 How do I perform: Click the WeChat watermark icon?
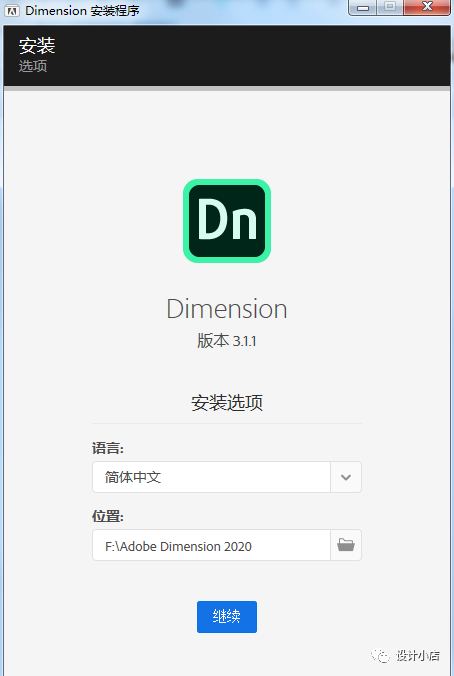pos(380,656)
